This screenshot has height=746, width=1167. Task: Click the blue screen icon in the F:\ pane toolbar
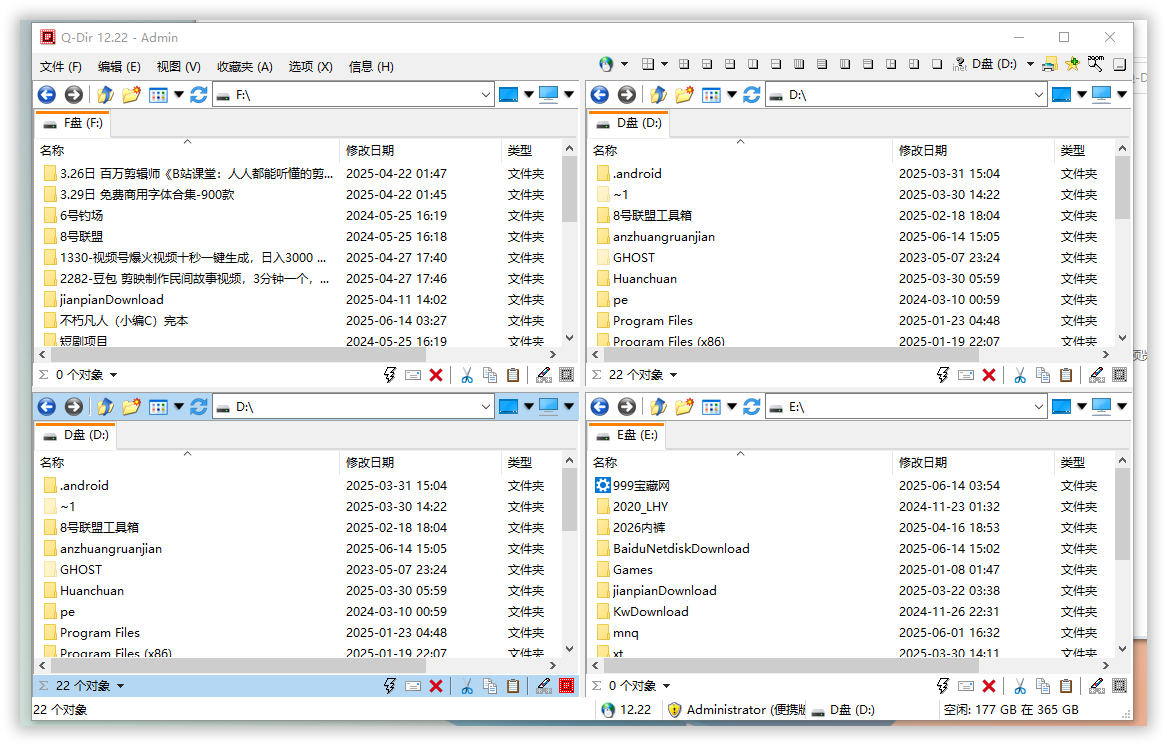pos(508,95)
